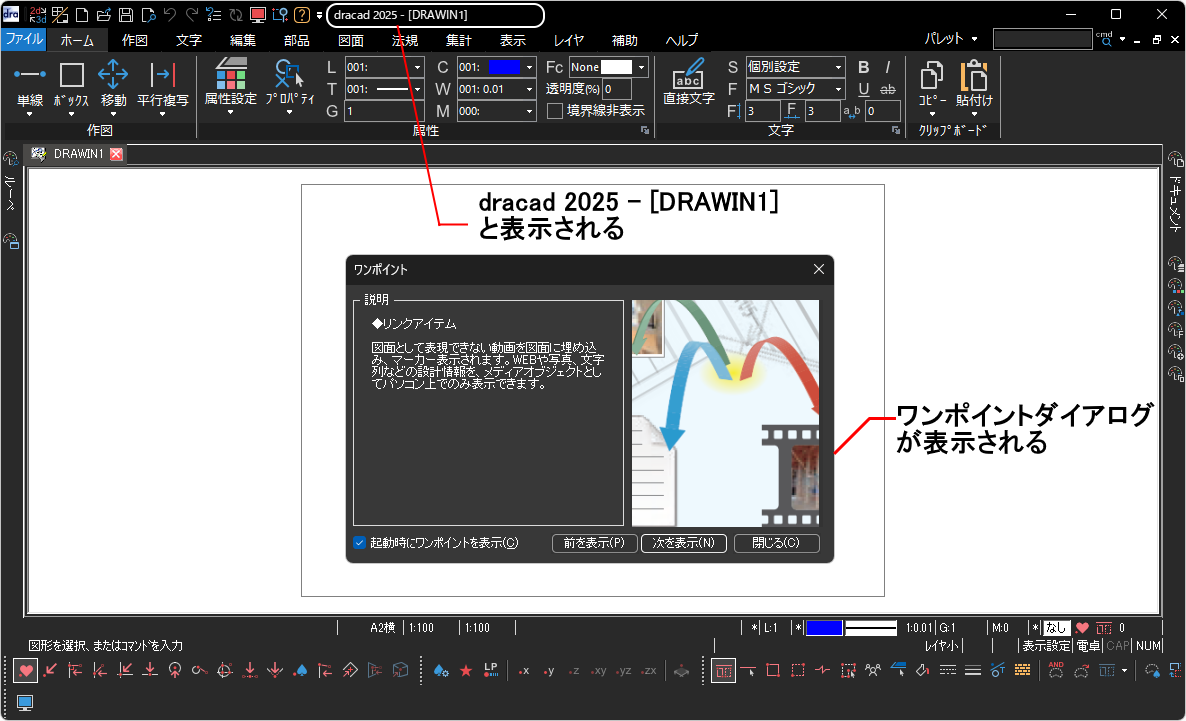
Task: Open the L layer dropdown
Action: [417, 67]
